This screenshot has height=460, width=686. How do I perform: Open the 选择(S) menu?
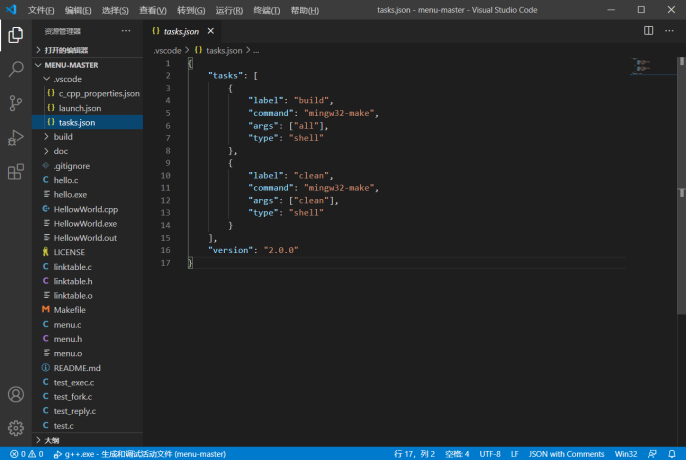pyautogui.click(x=115, y=10)
